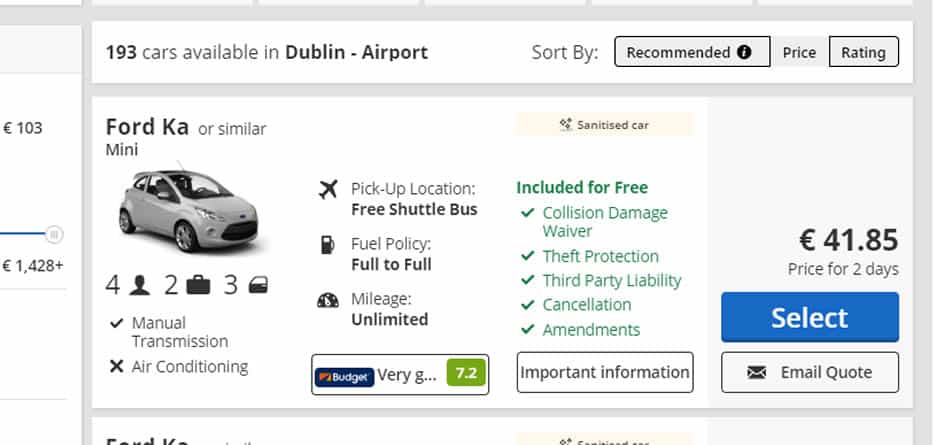Viewport: 935px width, 445px height.
Task: Sort results by Rating
Action: (x=863, y=52)
